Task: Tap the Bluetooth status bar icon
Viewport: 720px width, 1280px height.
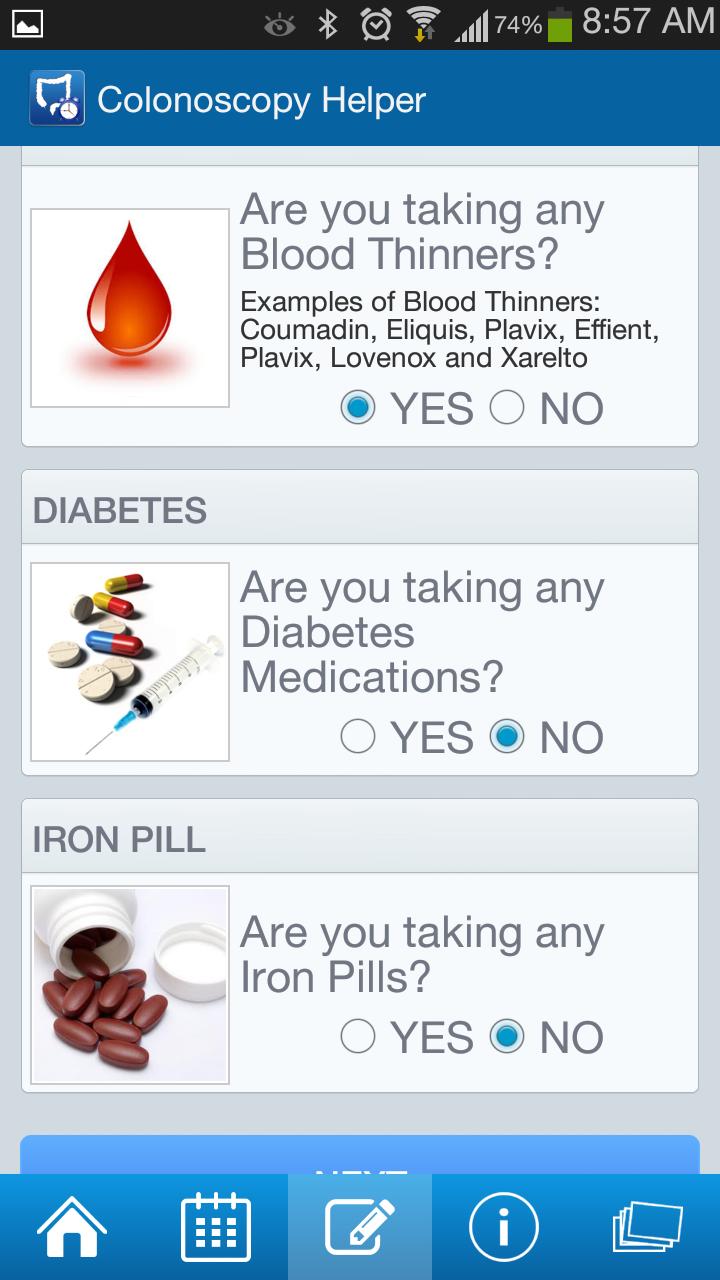Action: point(328,24)
